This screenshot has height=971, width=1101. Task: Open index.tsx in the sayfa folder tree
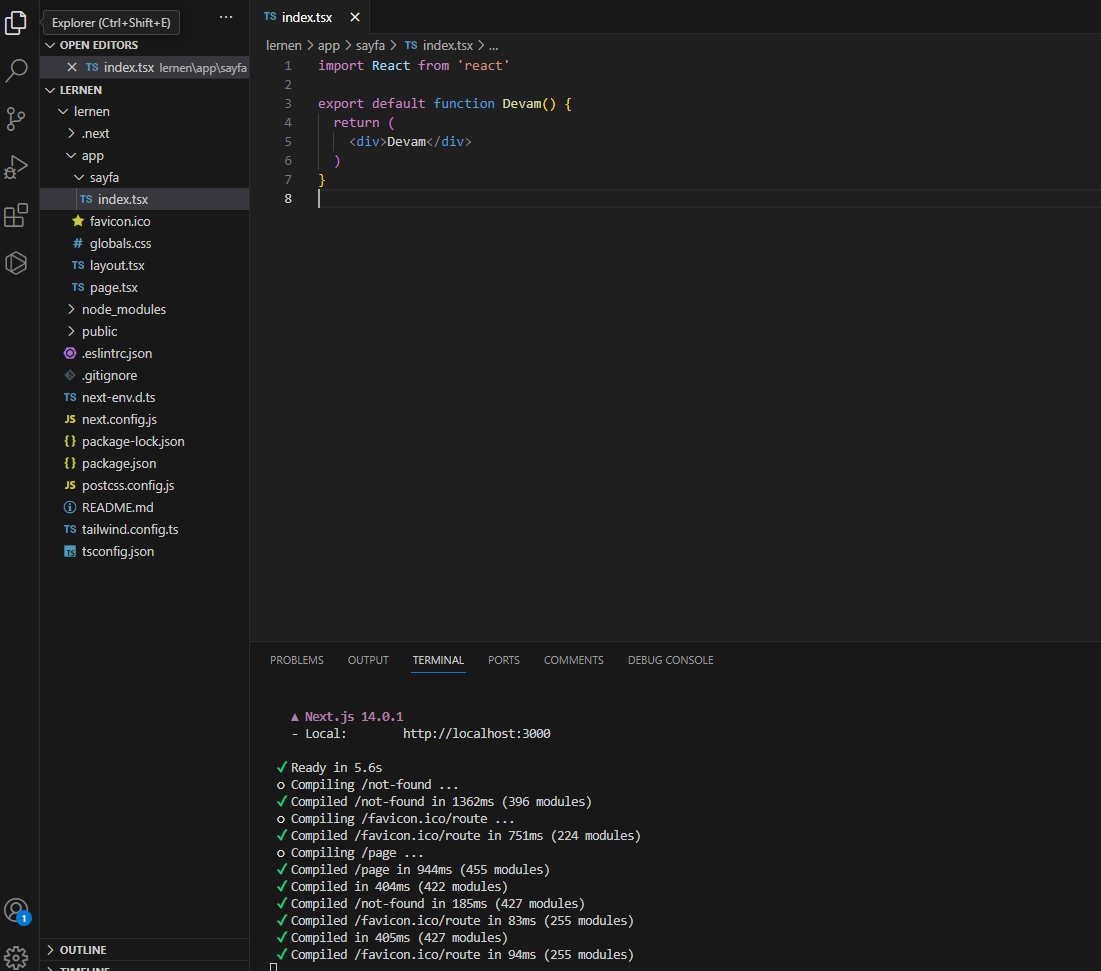(145, 199)
